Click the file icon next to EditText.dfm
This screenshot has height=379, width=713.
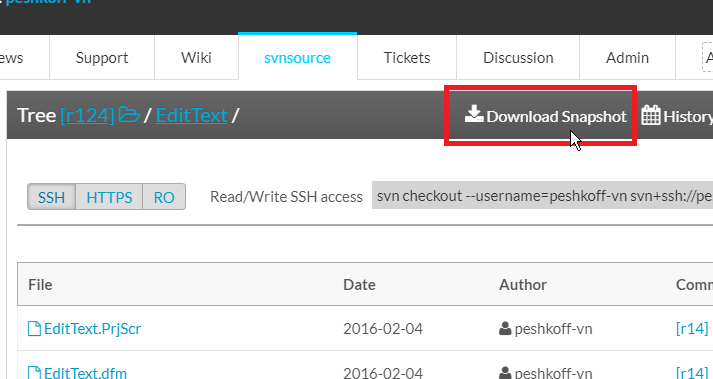(35, 373)
